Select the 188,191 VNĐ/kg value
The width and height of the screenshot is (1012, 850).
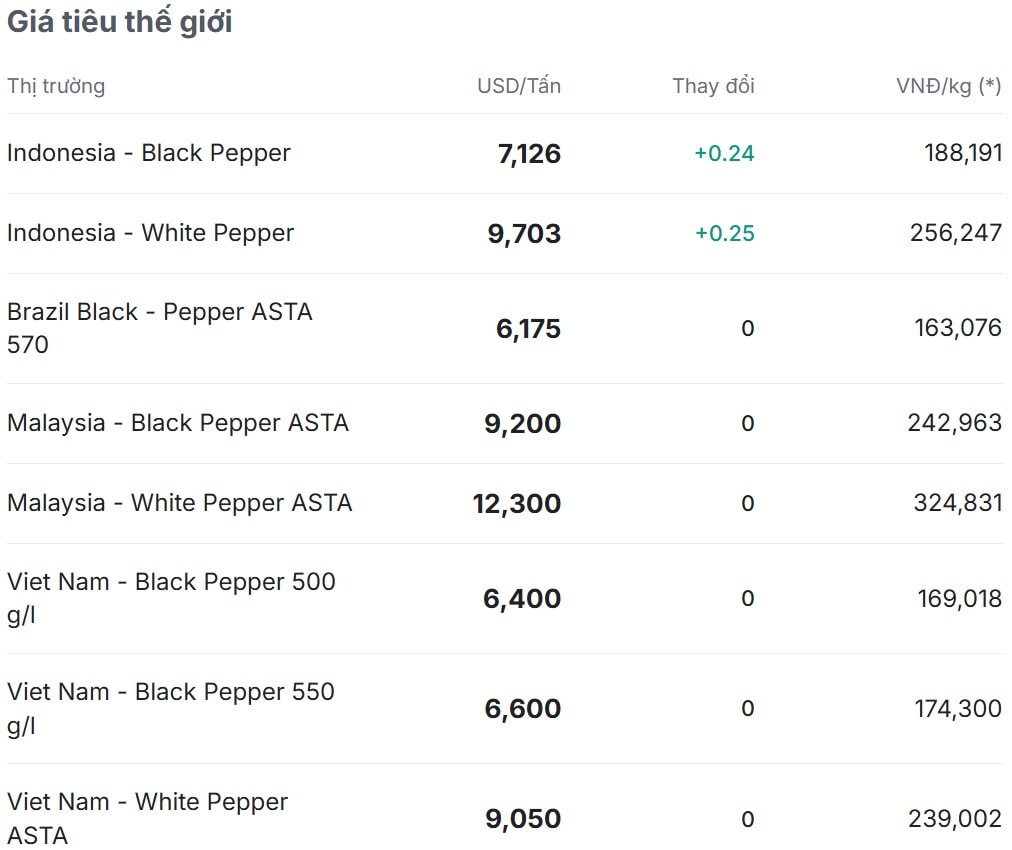963,153
